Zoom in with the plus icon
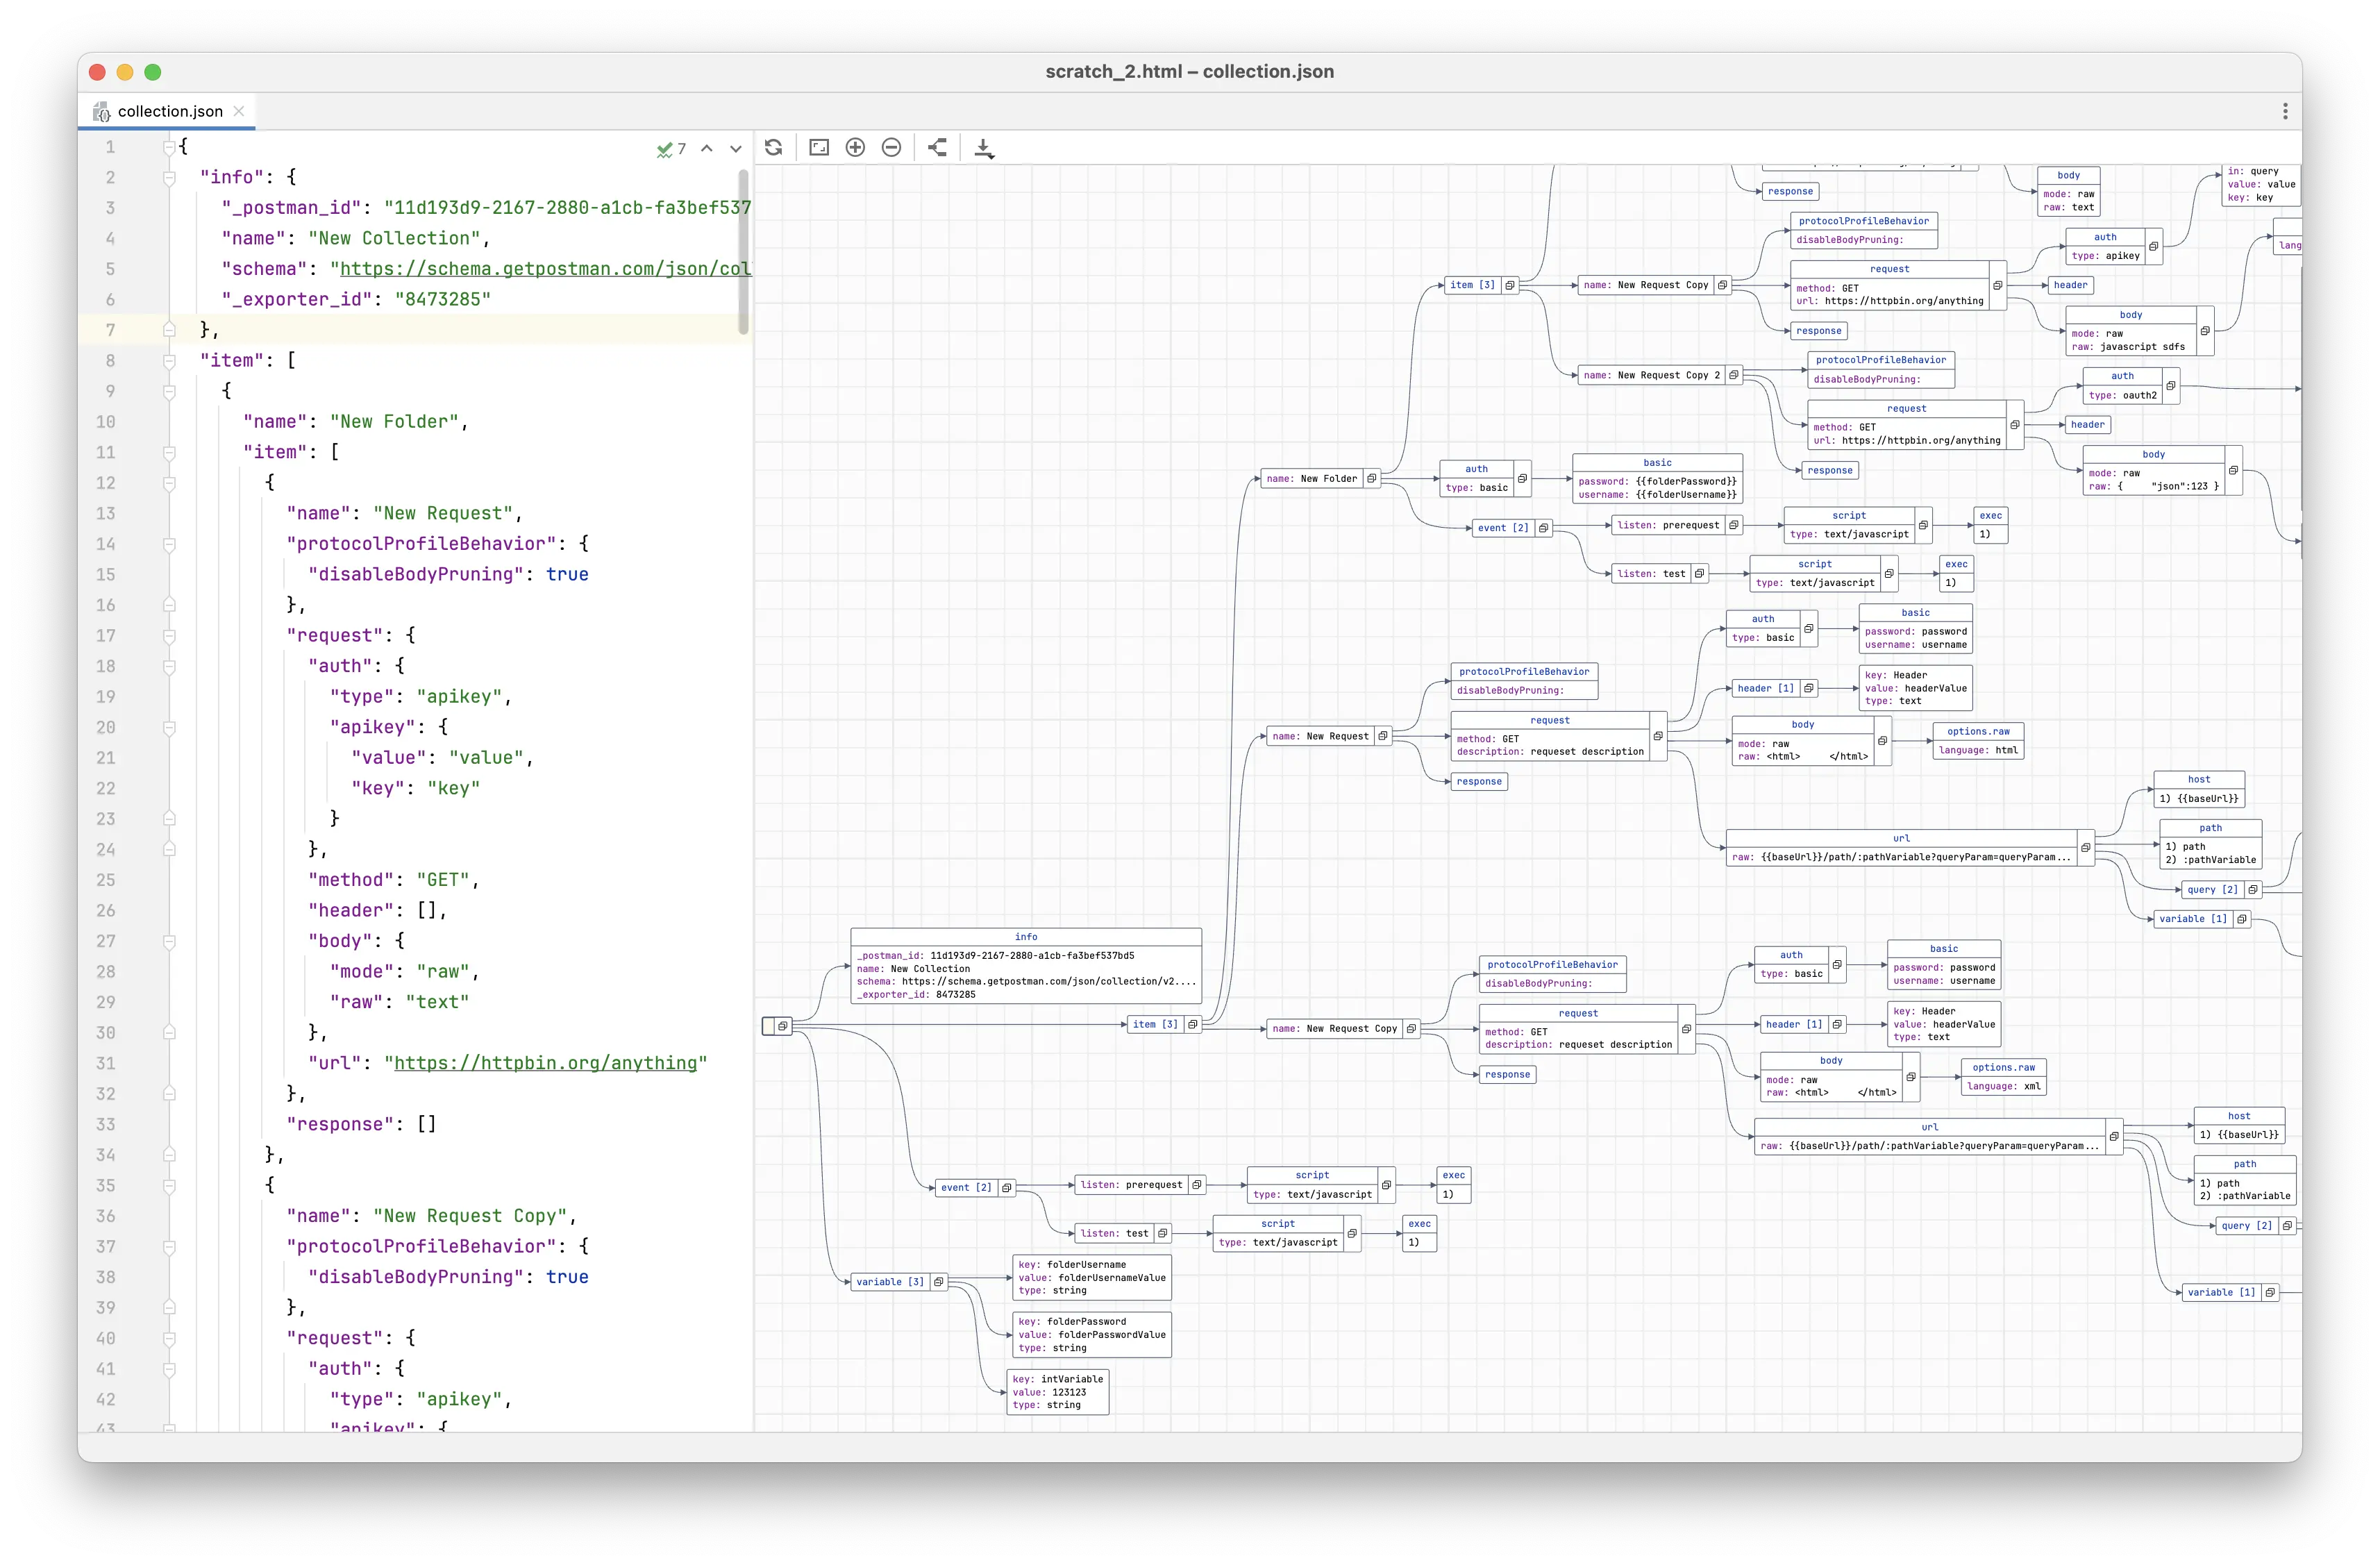The width and height of the screenshot is (2380, 1565). click(855, 148)
